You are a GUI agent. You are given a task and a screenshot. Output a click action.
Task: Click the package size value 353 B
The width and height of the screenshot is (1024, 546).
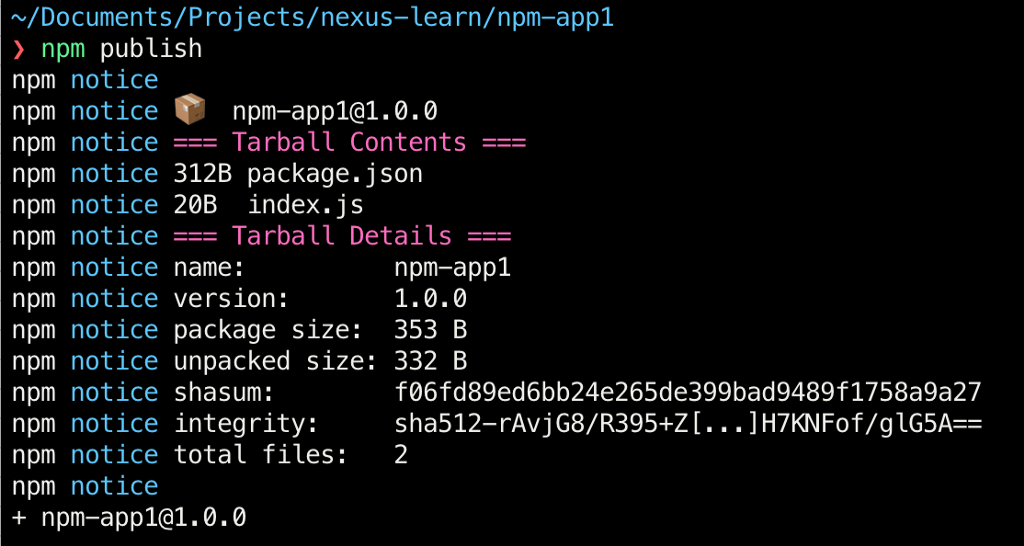coord(431,330)
